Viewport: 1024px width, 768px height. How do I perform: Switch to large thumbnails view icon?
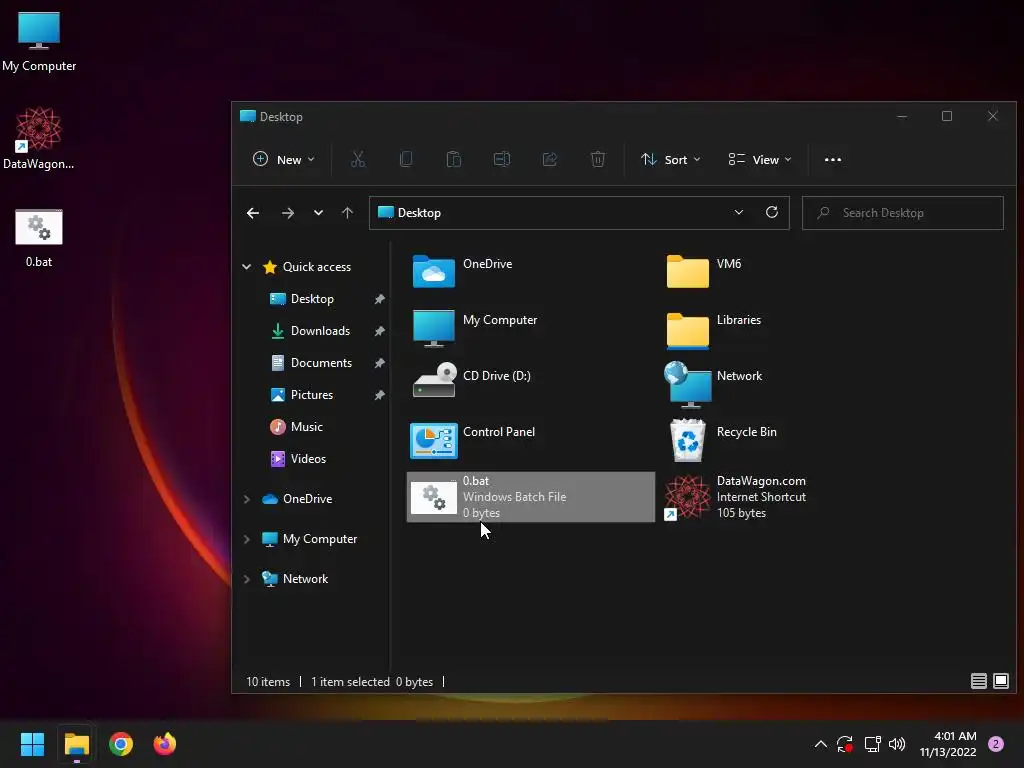tap(1000, 681)
